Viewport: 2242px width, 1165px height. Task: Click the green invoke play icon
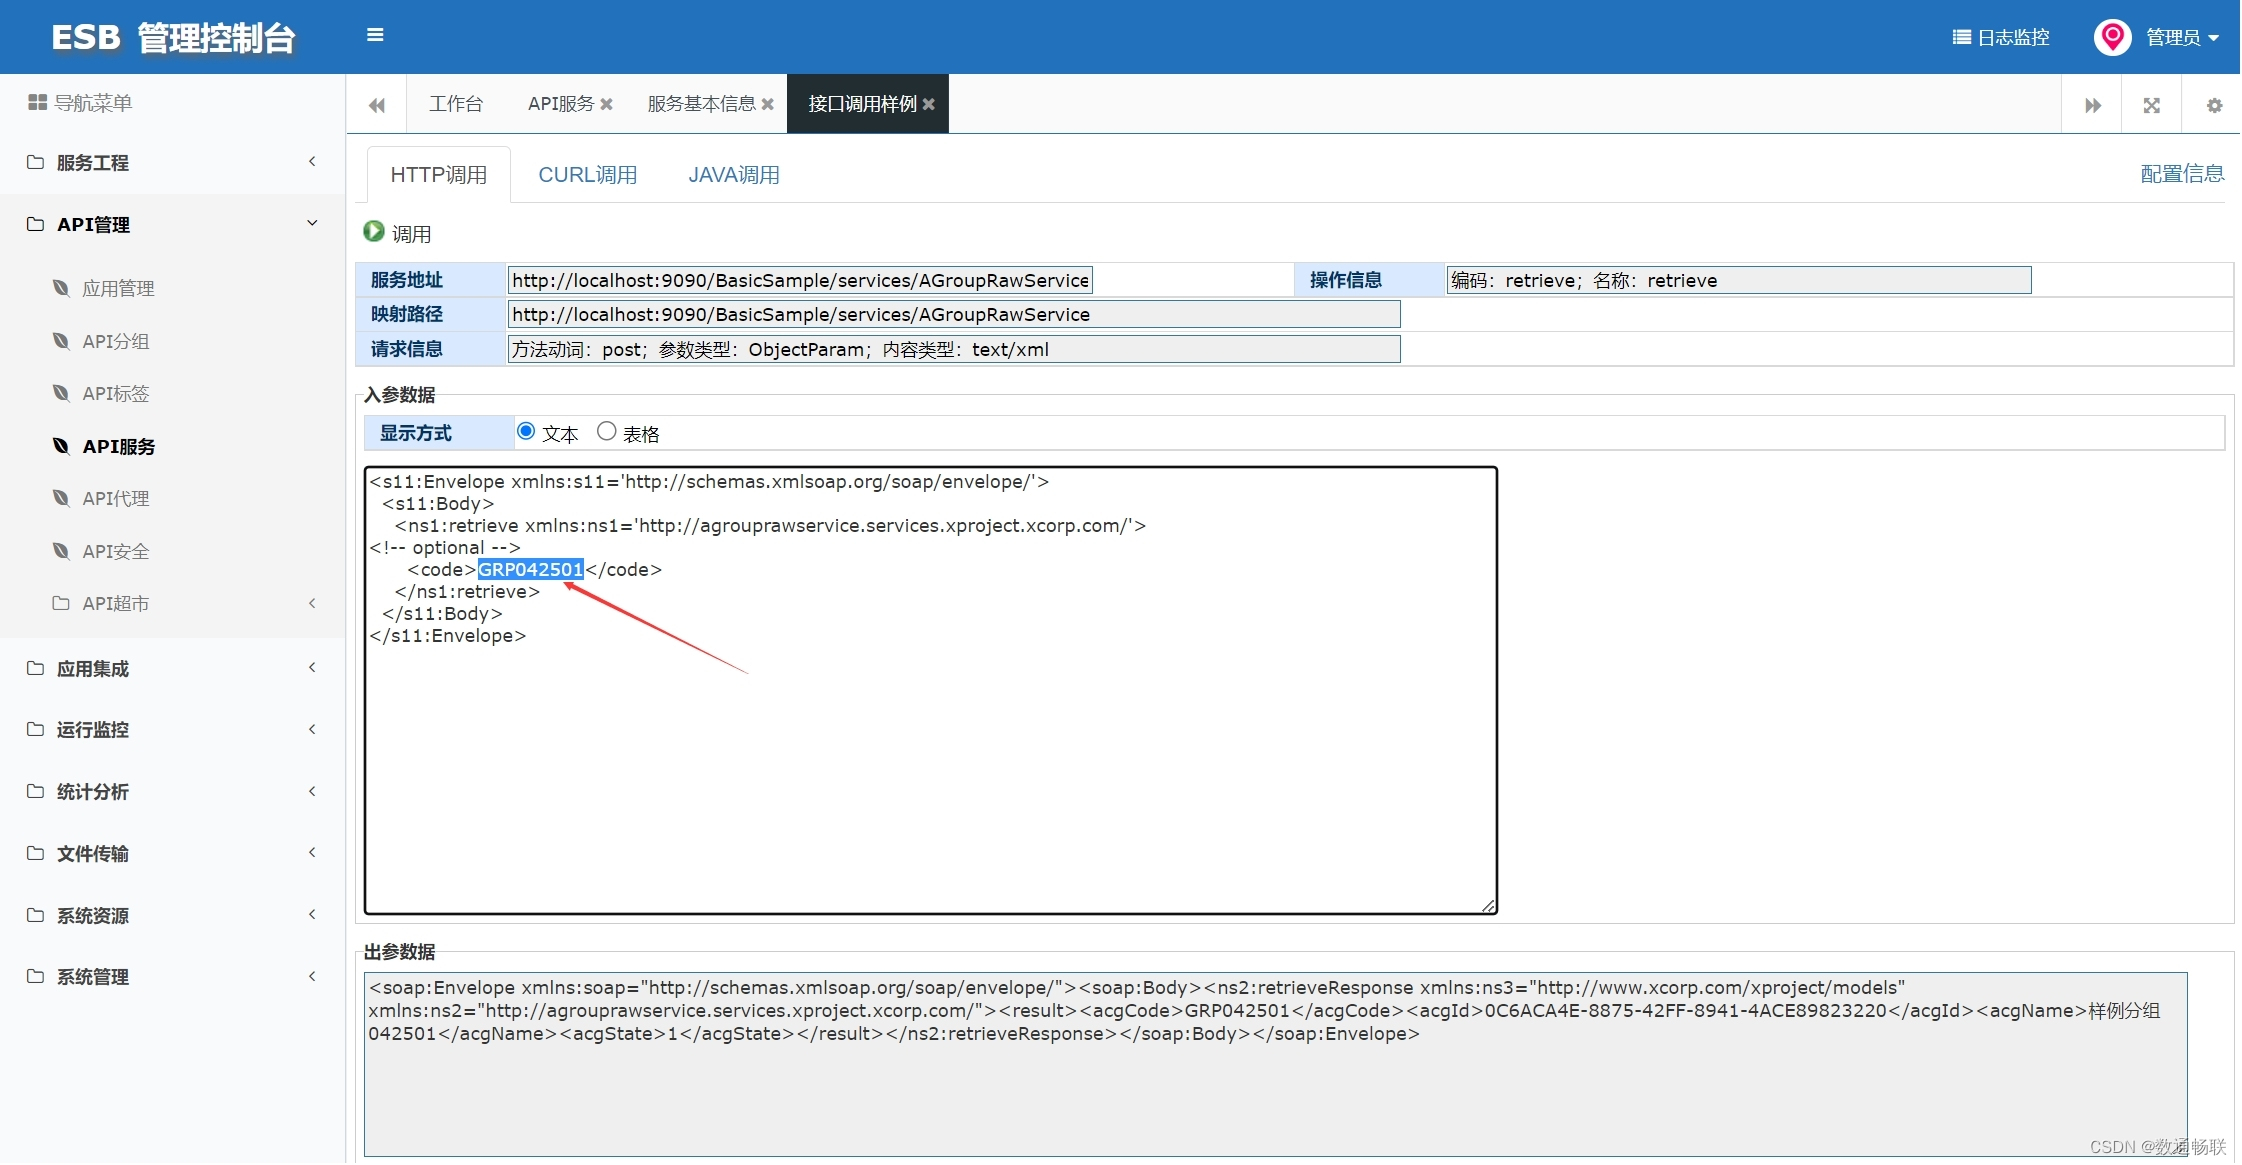(374, 232)
